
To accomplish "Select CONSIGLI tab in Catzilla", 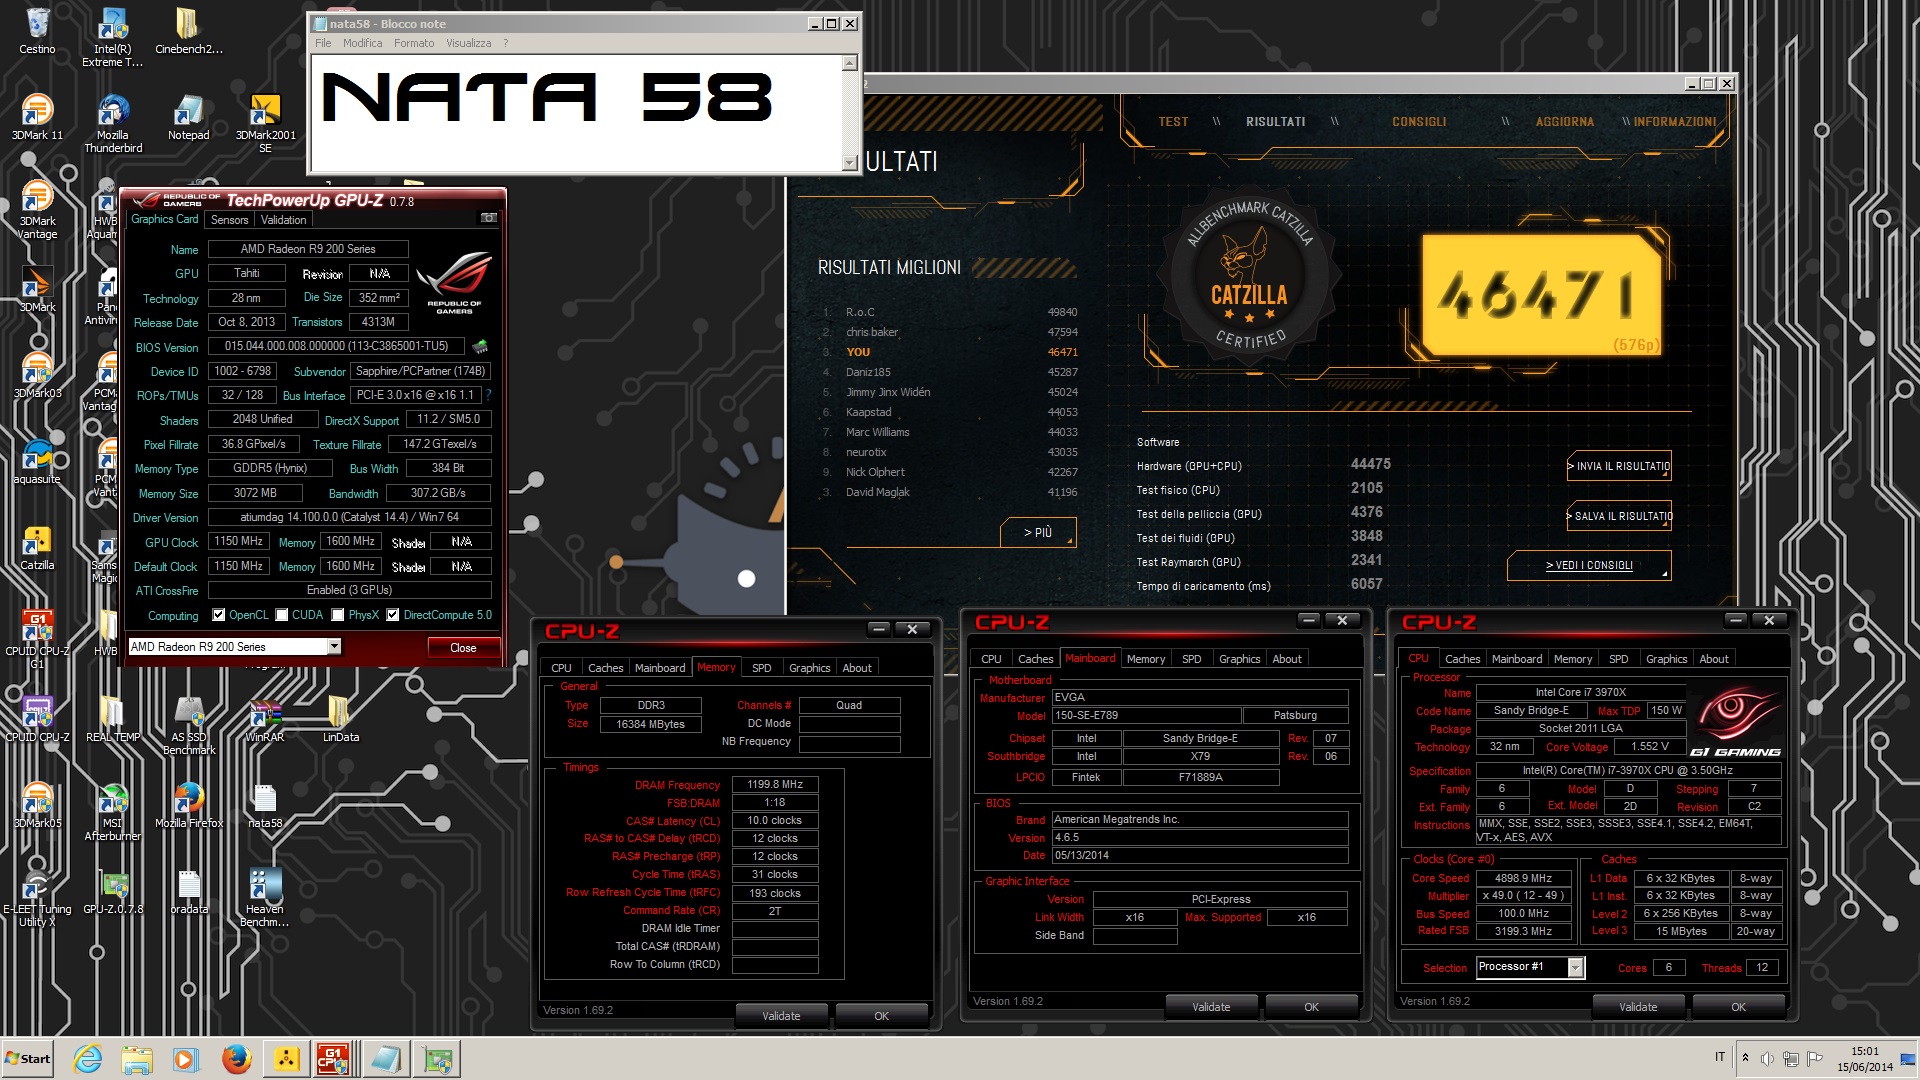I will coord(1419,122).
